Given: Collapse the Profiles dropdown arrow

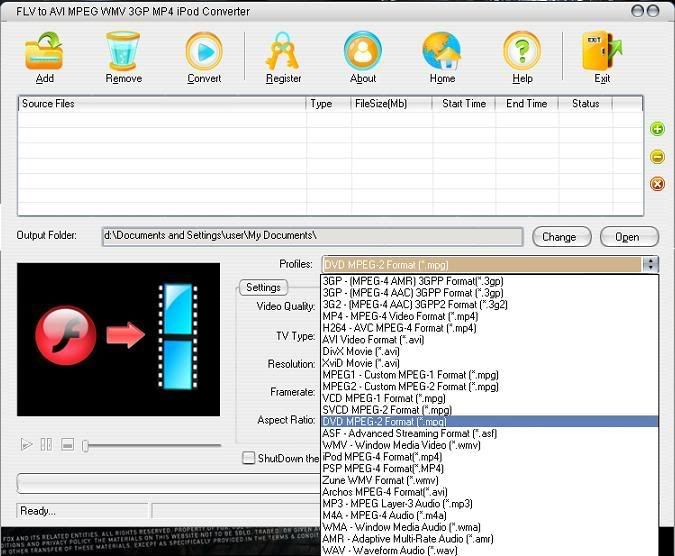Looking at the screenshot, I should point(650,264).
